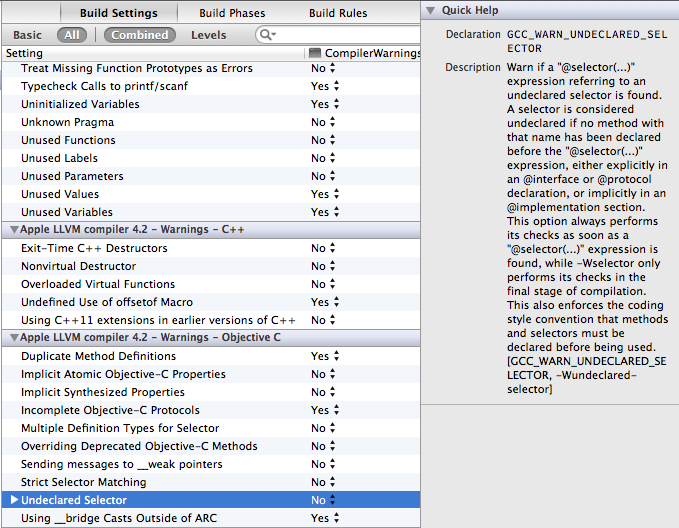The image size is (679, 528).
Task: Open the Build Phases tab
Action: coord(234,13)
